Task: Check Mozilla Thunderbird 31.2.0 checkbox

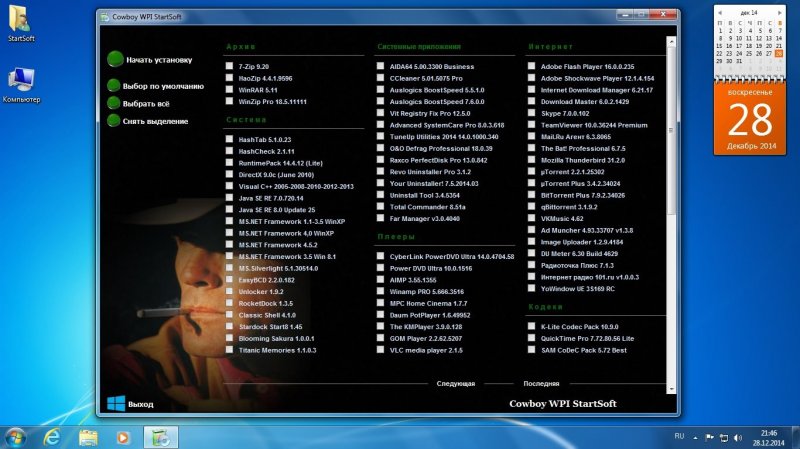Action: click(x=531, y=160)
